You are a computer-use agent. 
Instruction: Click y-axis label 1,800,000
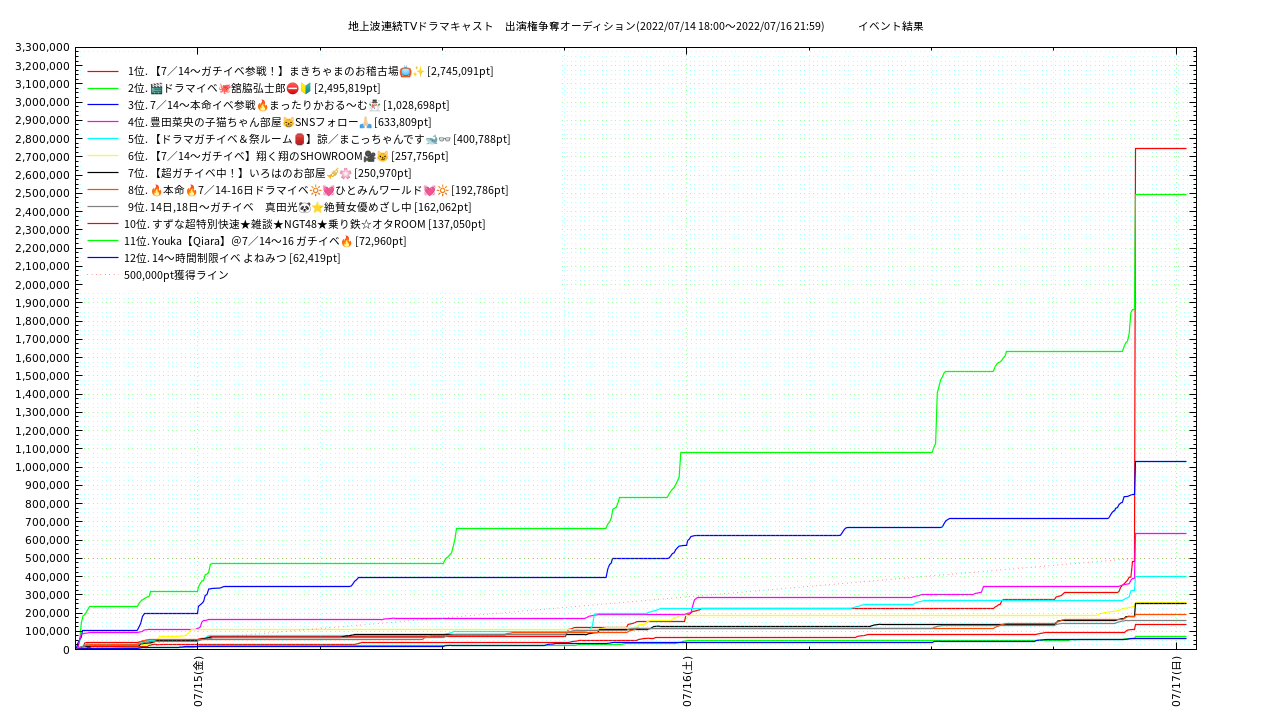(43, 322)
